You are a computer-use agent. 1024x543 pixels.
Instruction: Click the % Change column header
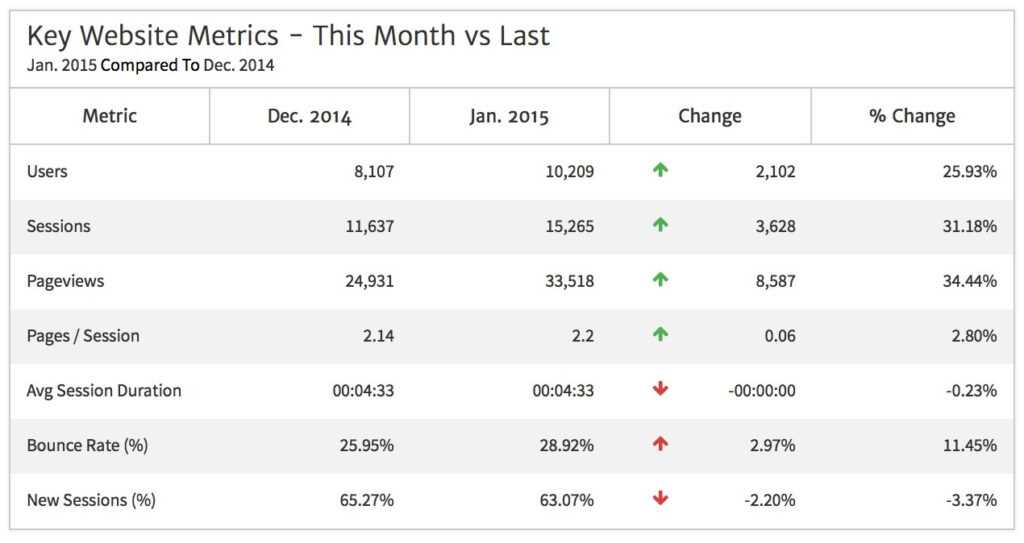(912, 116)
